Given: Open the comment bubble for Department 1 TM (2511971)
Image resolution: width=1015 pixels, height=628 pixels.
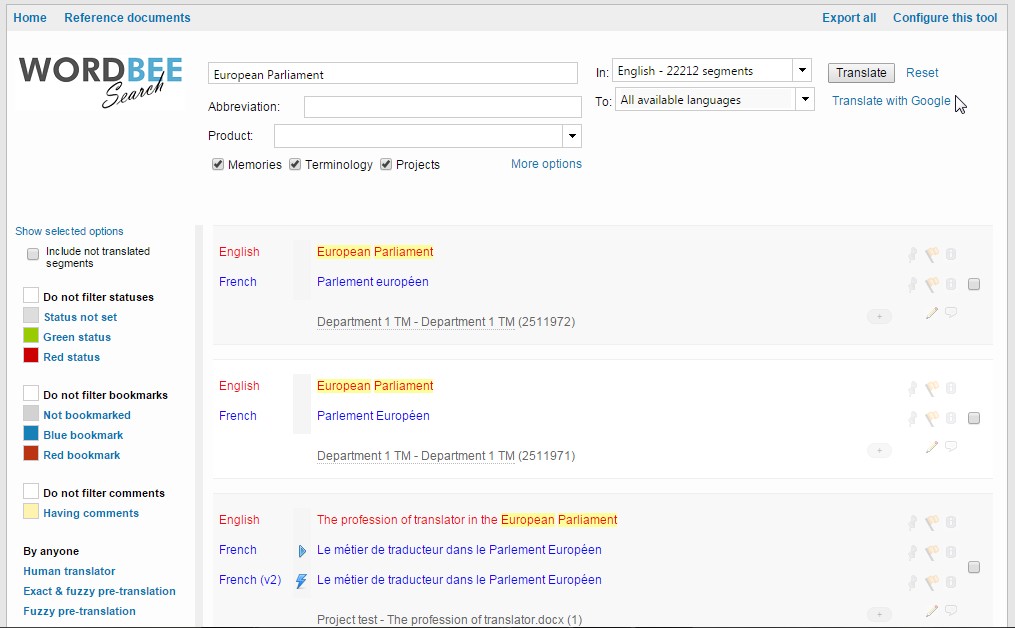Looking at the screenshot, I should pos(951,447).
